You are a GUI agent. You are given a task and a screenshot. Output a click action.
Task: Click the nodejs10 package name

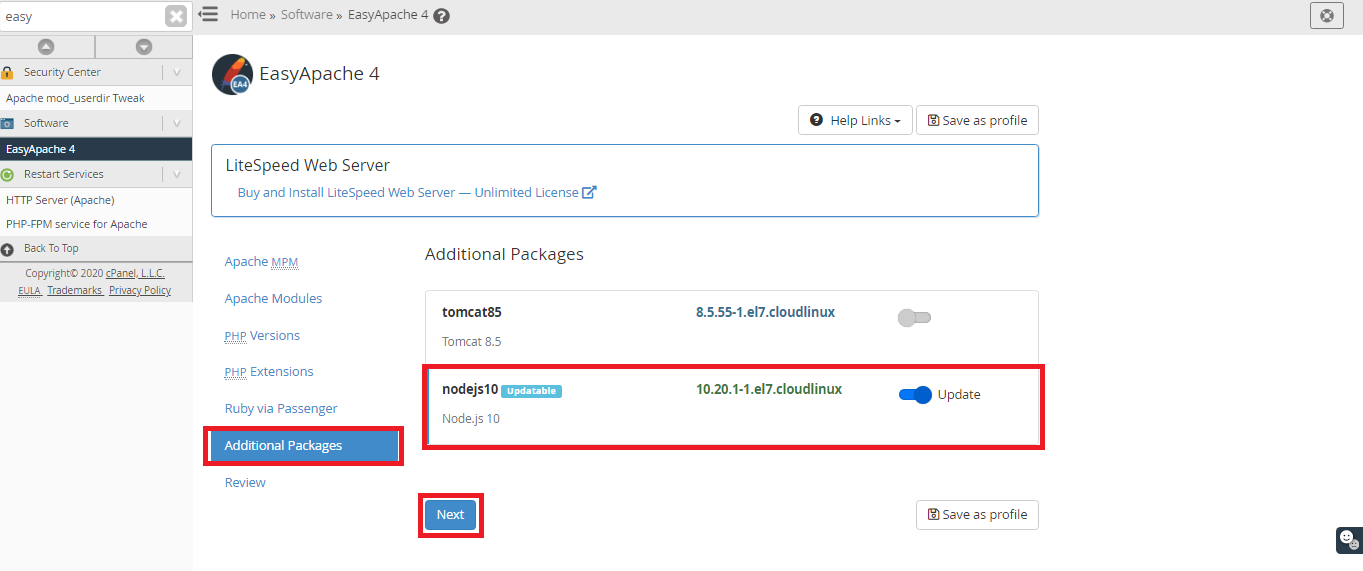470,389
